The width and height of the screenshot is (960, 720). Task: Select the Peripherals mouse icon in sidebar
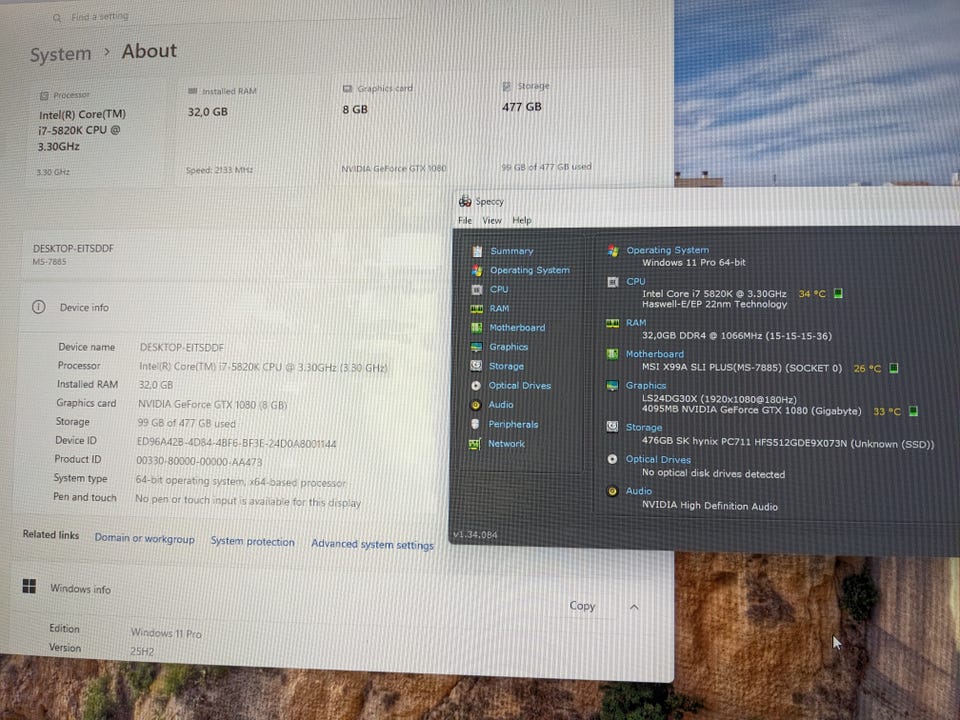475,424
